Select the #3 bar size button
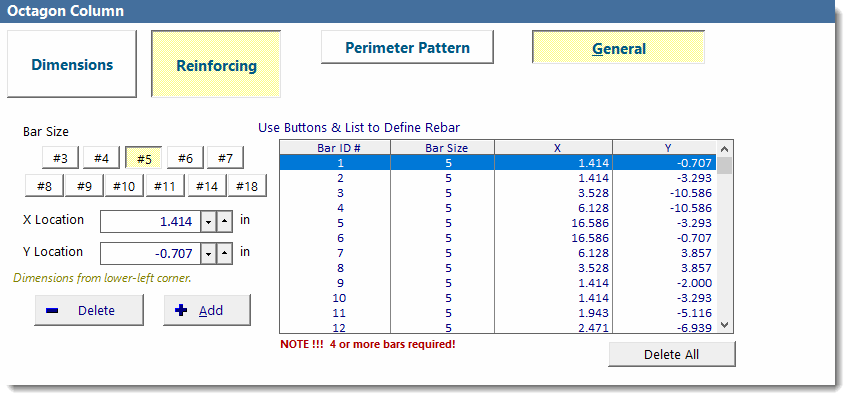The height and width of the screenshot is (400, 850). click(60, 158)
